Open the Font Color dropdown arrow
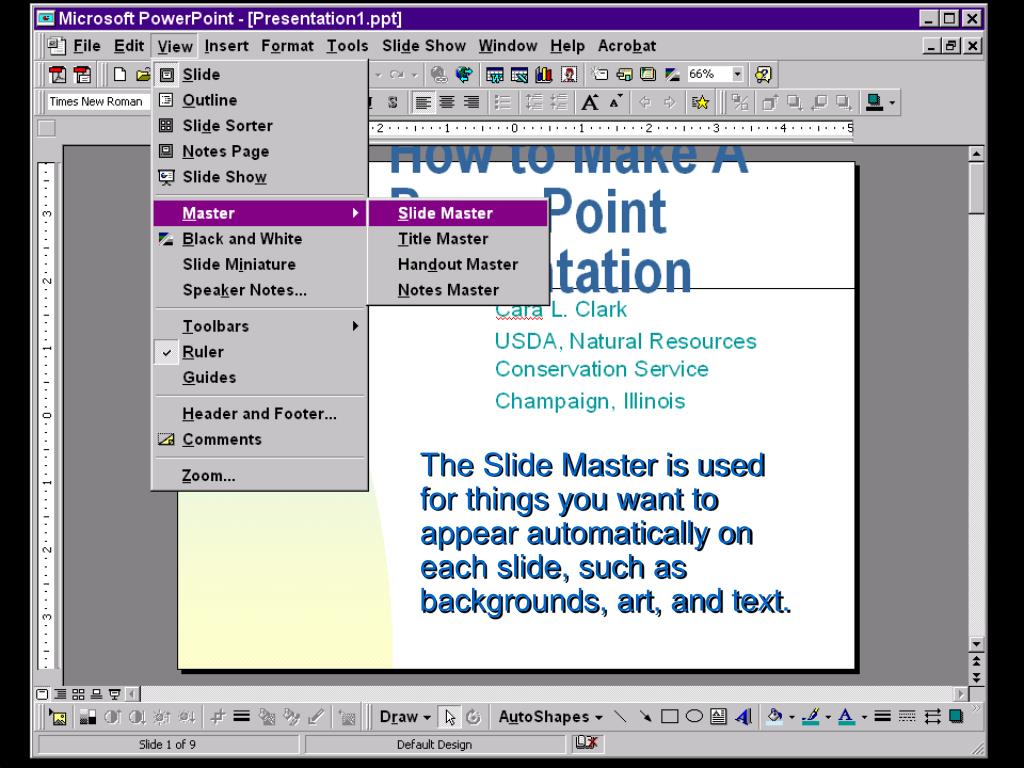This screenshot has height=768, width=1024. [x=864, y=717]
